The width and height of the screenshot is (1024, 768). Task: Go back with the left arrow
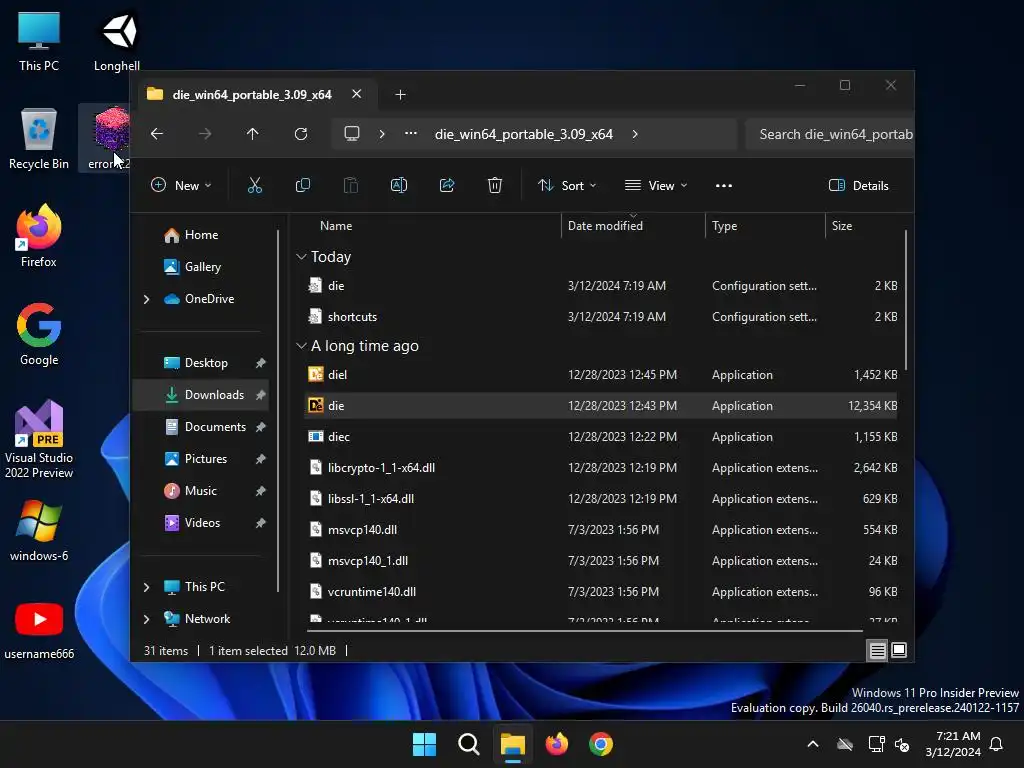tap(157, 134)
